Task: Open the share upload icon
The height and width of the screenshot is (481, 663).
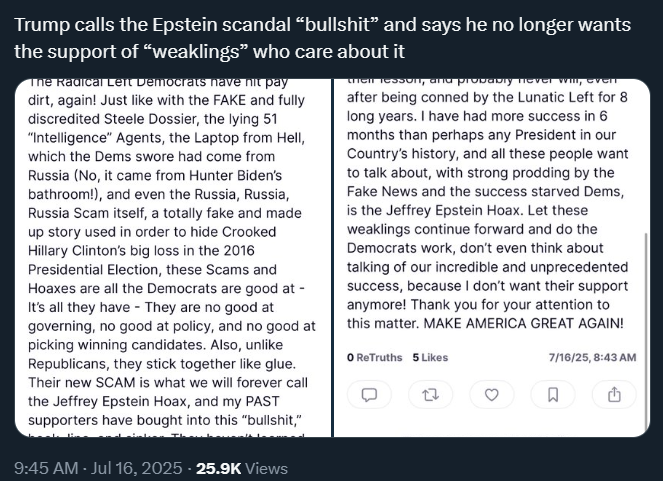Action: [614, 395]
